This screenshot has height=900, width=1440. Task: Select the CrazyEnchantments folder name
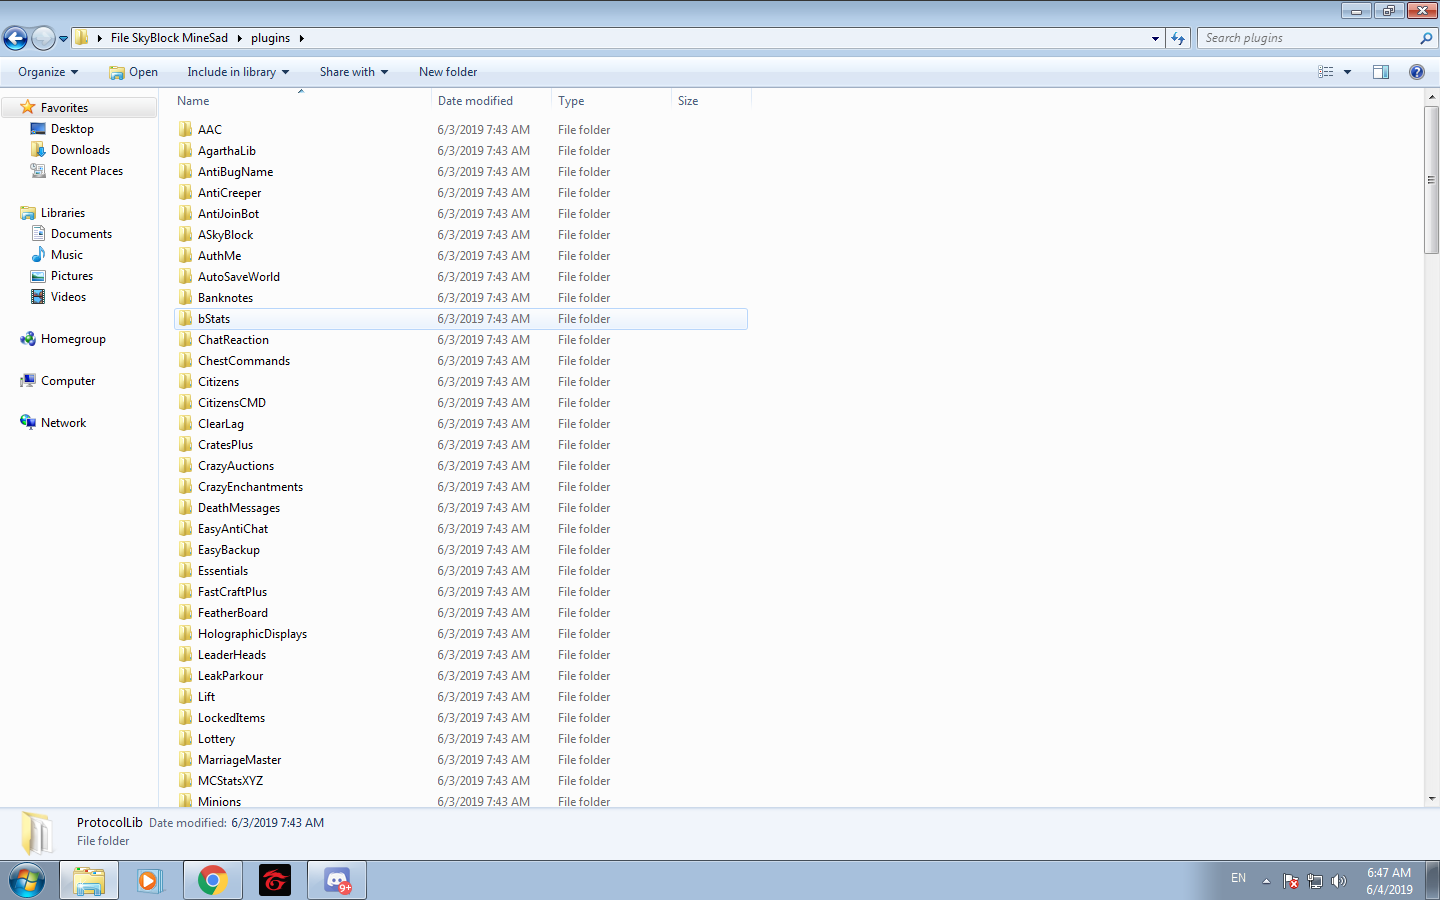[x=250, y=487]
